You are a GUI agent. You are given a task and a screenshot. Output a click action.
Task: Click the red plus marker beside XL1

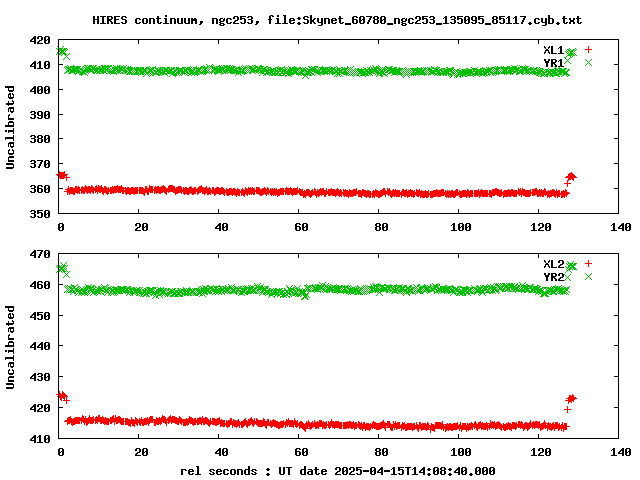(x=588, y=49)
